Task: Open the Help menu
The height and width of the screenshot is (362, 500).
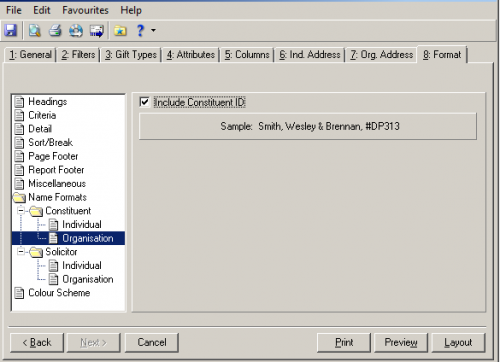Action: (131, 10)
